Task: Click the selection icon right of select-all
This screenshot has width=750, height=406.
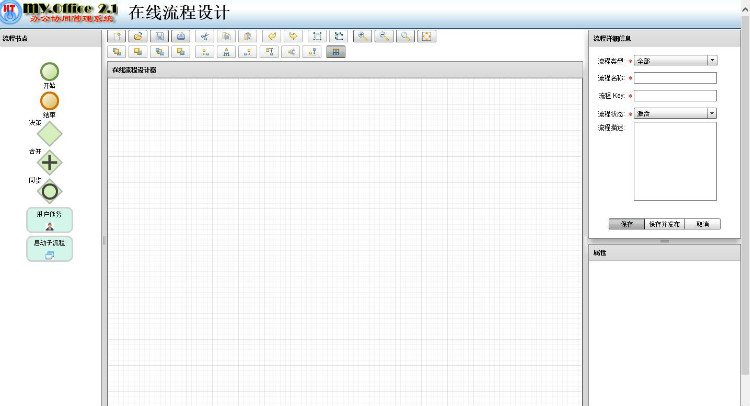Action: (x=338, y=36)
